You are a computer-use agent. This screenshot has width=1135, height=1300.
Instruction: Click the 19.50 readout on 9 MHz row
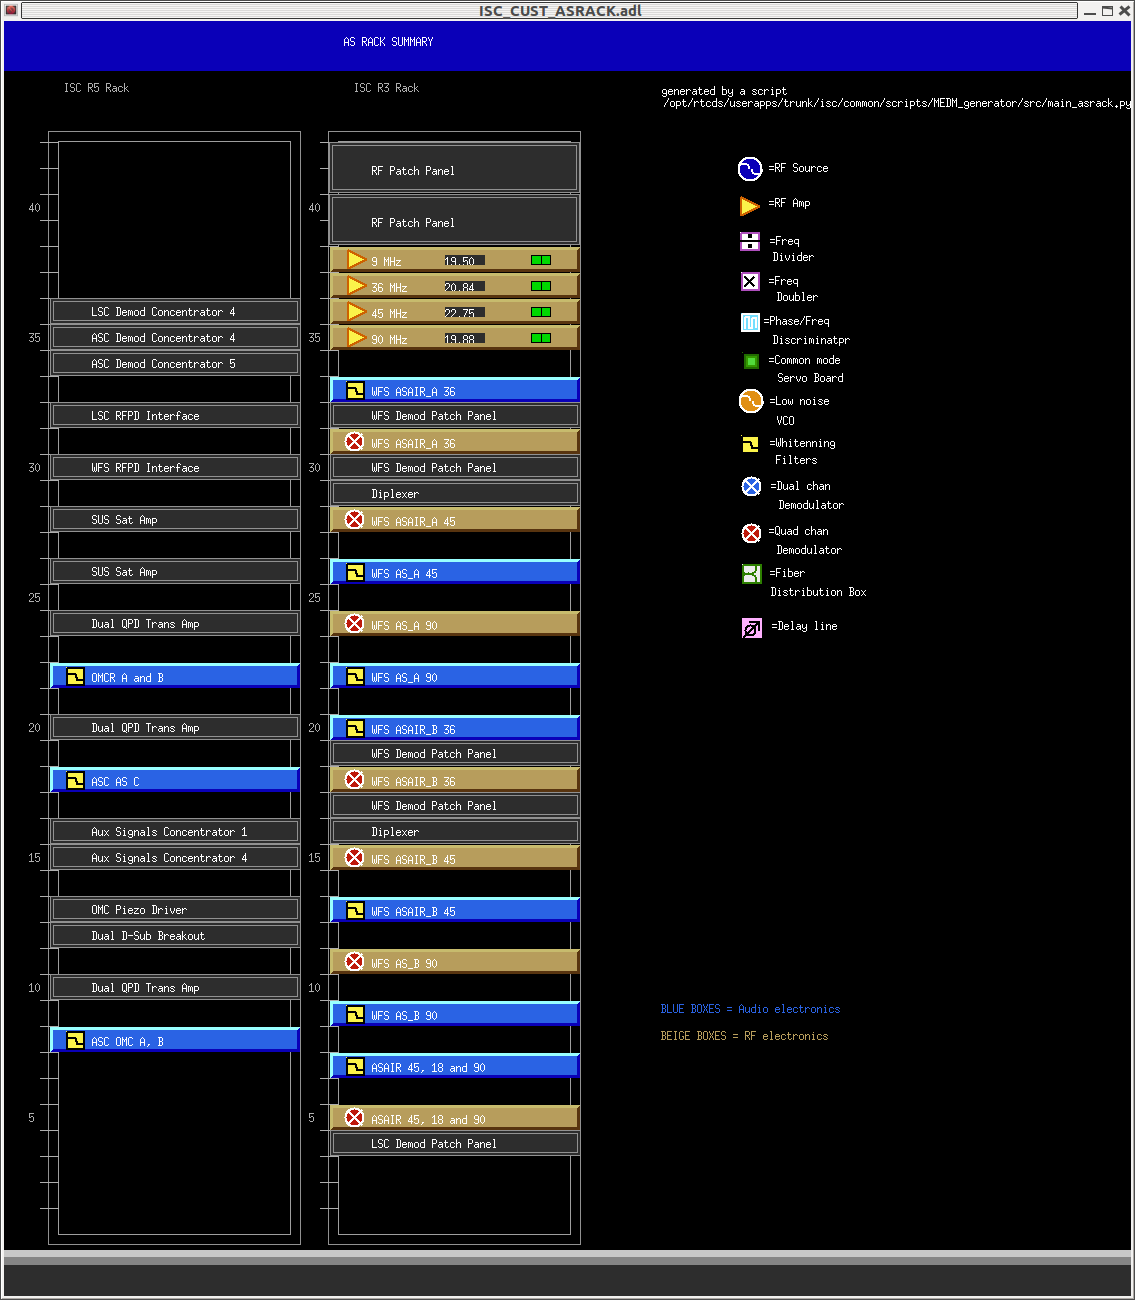point(464,261)
